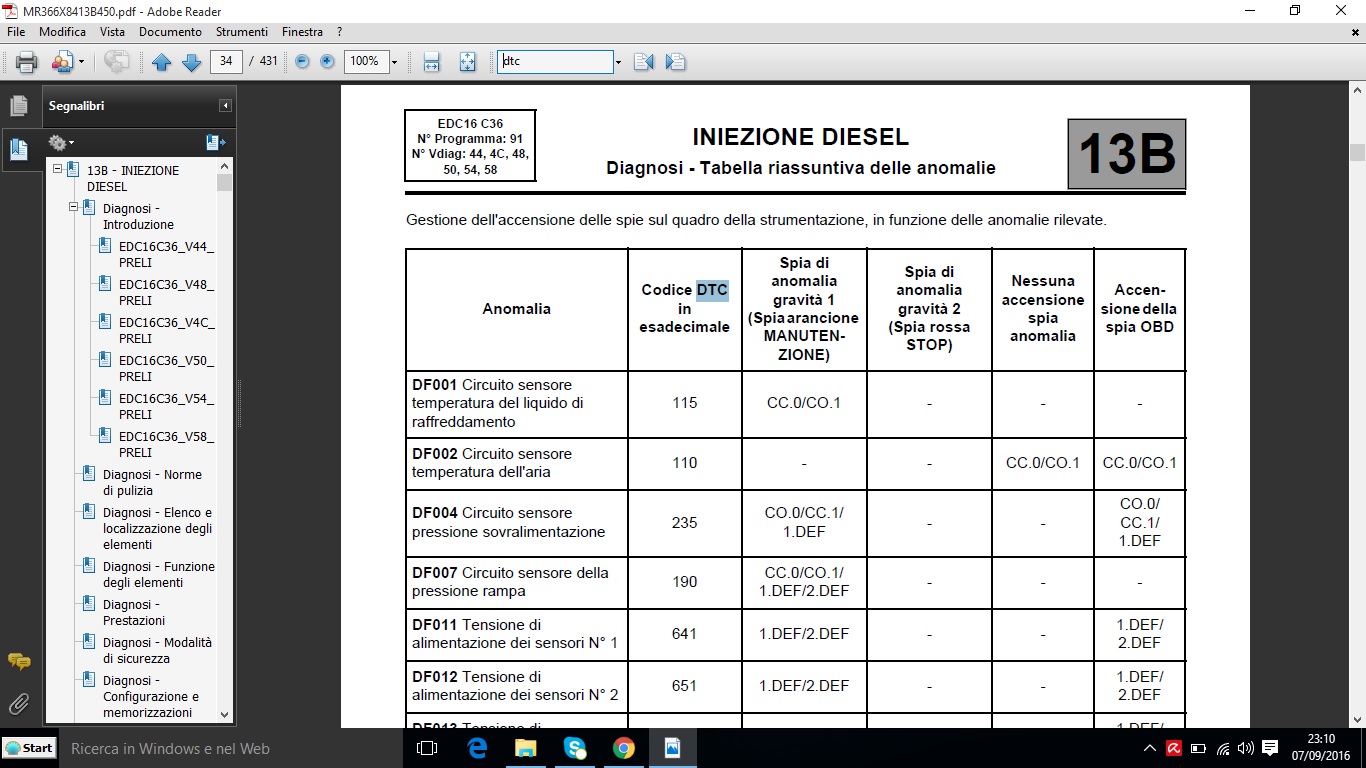Open the Documento menu

click(x=170, y=32)
